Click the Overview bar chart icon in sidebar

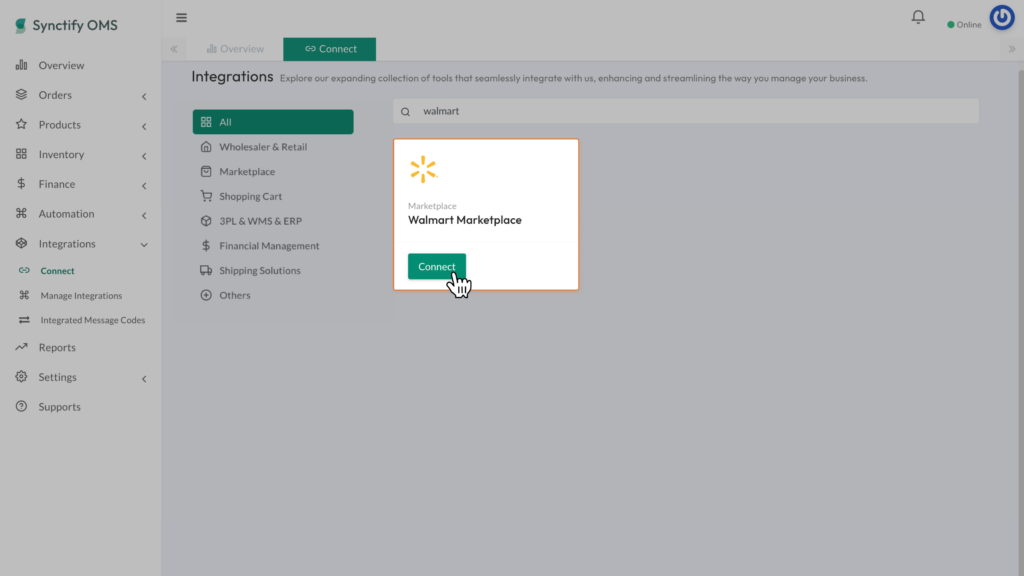(22, 65)
